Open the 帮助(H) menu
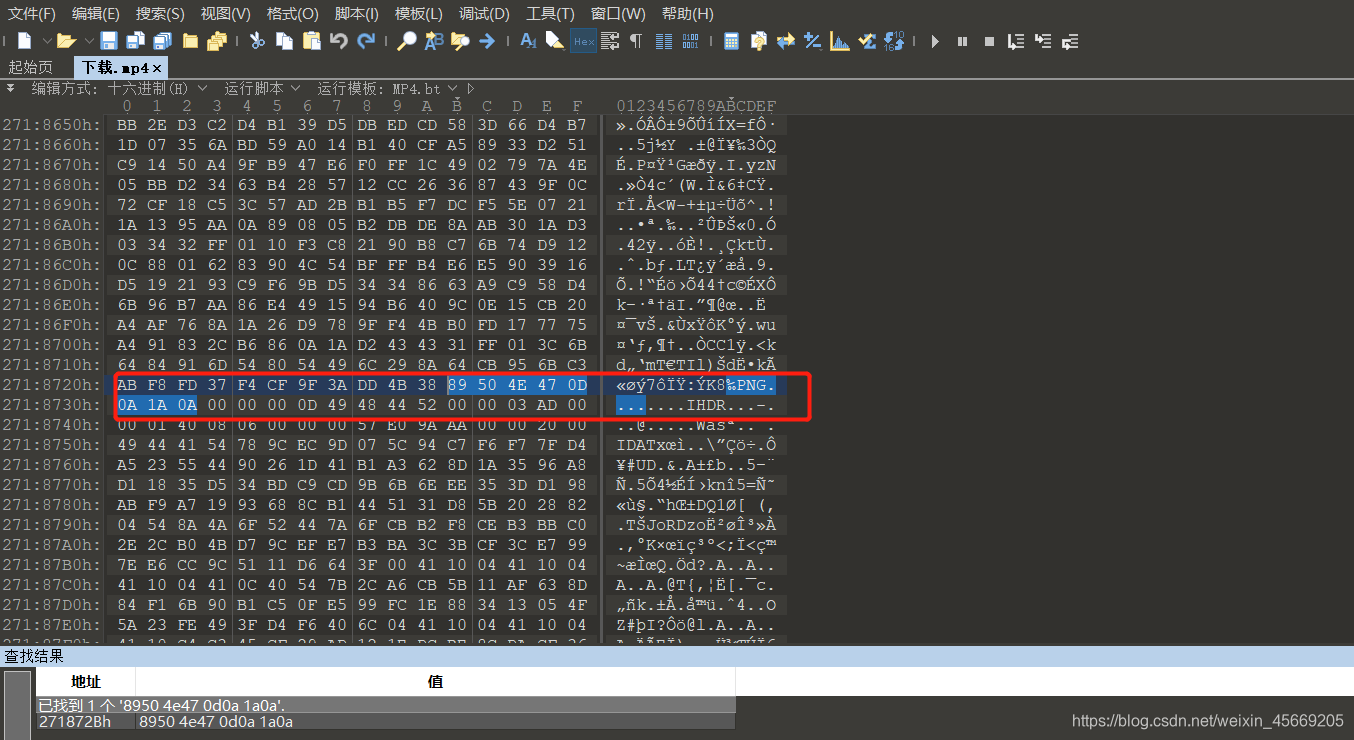The width and height of the screenshot is (1354, 740). [x=687, y=14]
